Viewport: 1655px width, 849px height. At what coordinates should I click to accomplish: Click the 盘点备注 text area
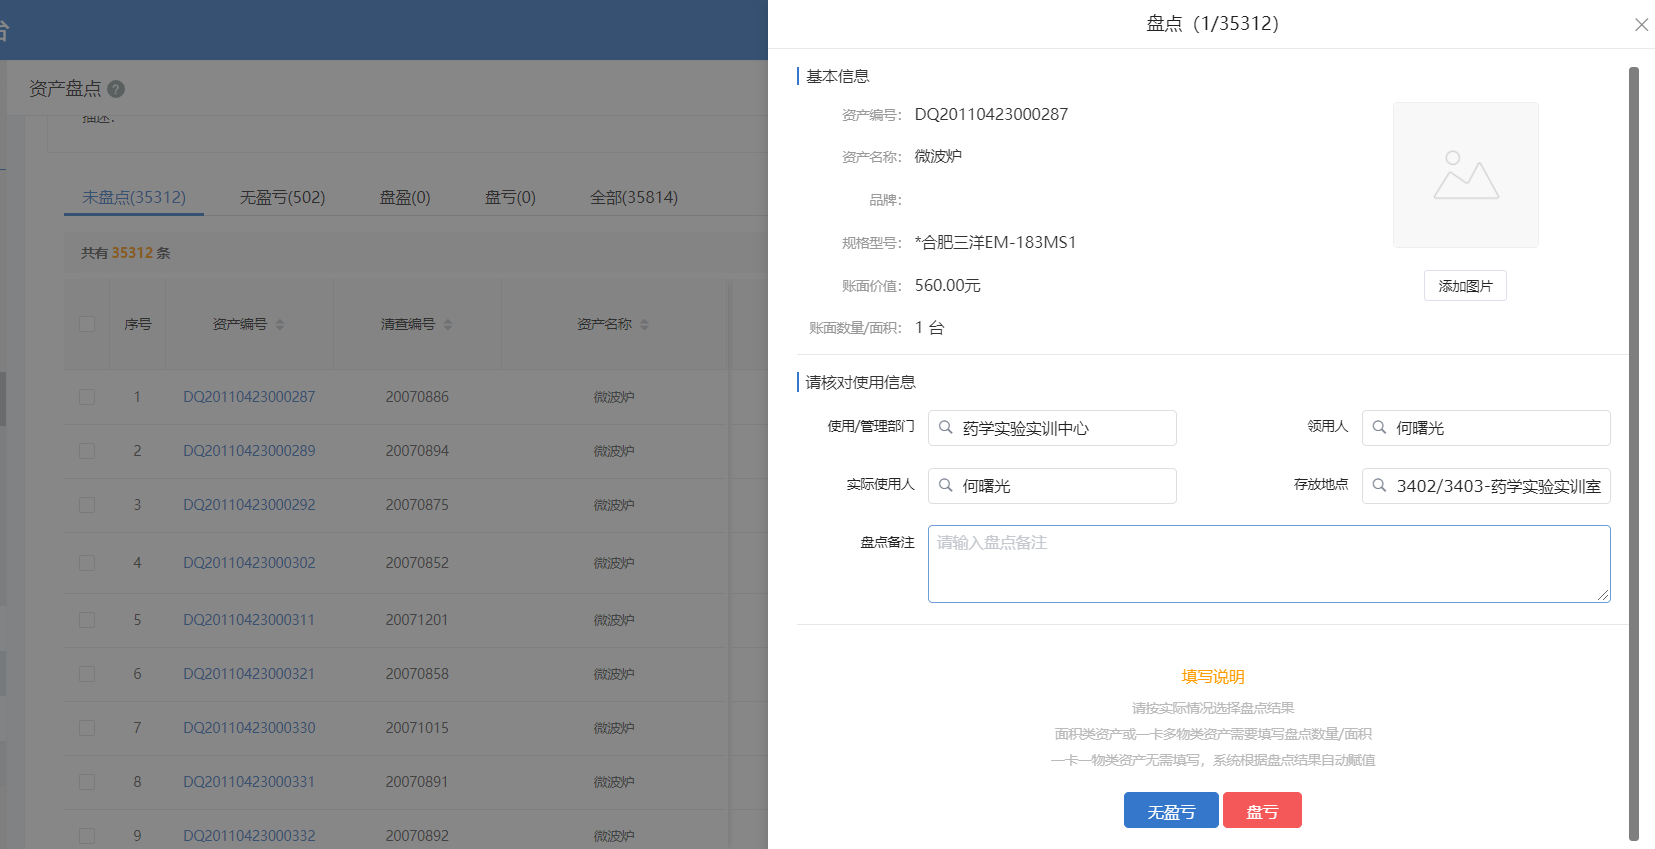coord(1268,564)
